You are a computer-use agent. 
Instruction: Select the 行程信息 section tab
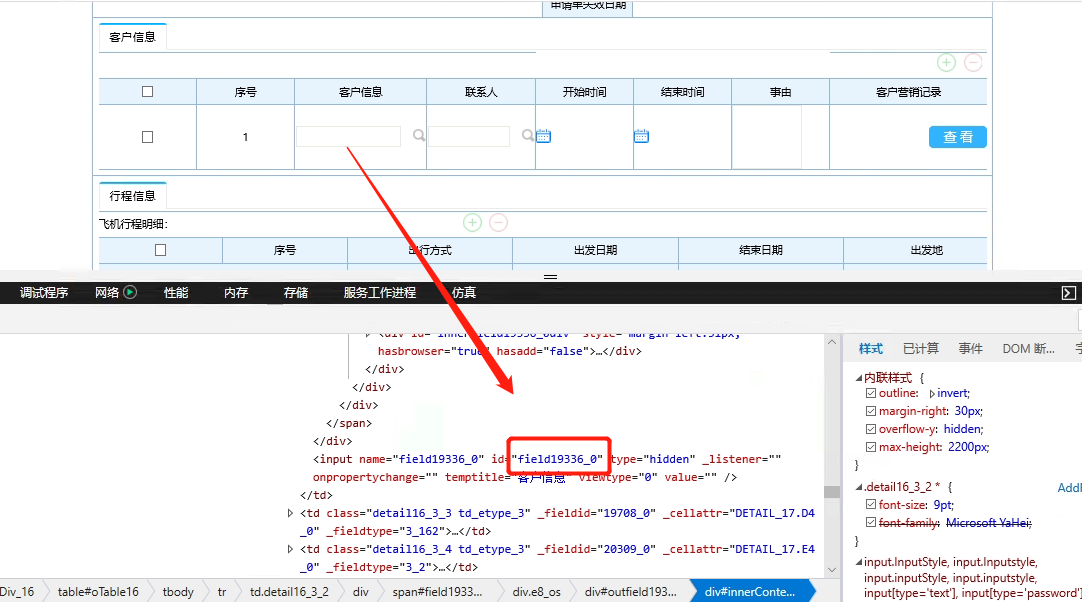point(132,196)
